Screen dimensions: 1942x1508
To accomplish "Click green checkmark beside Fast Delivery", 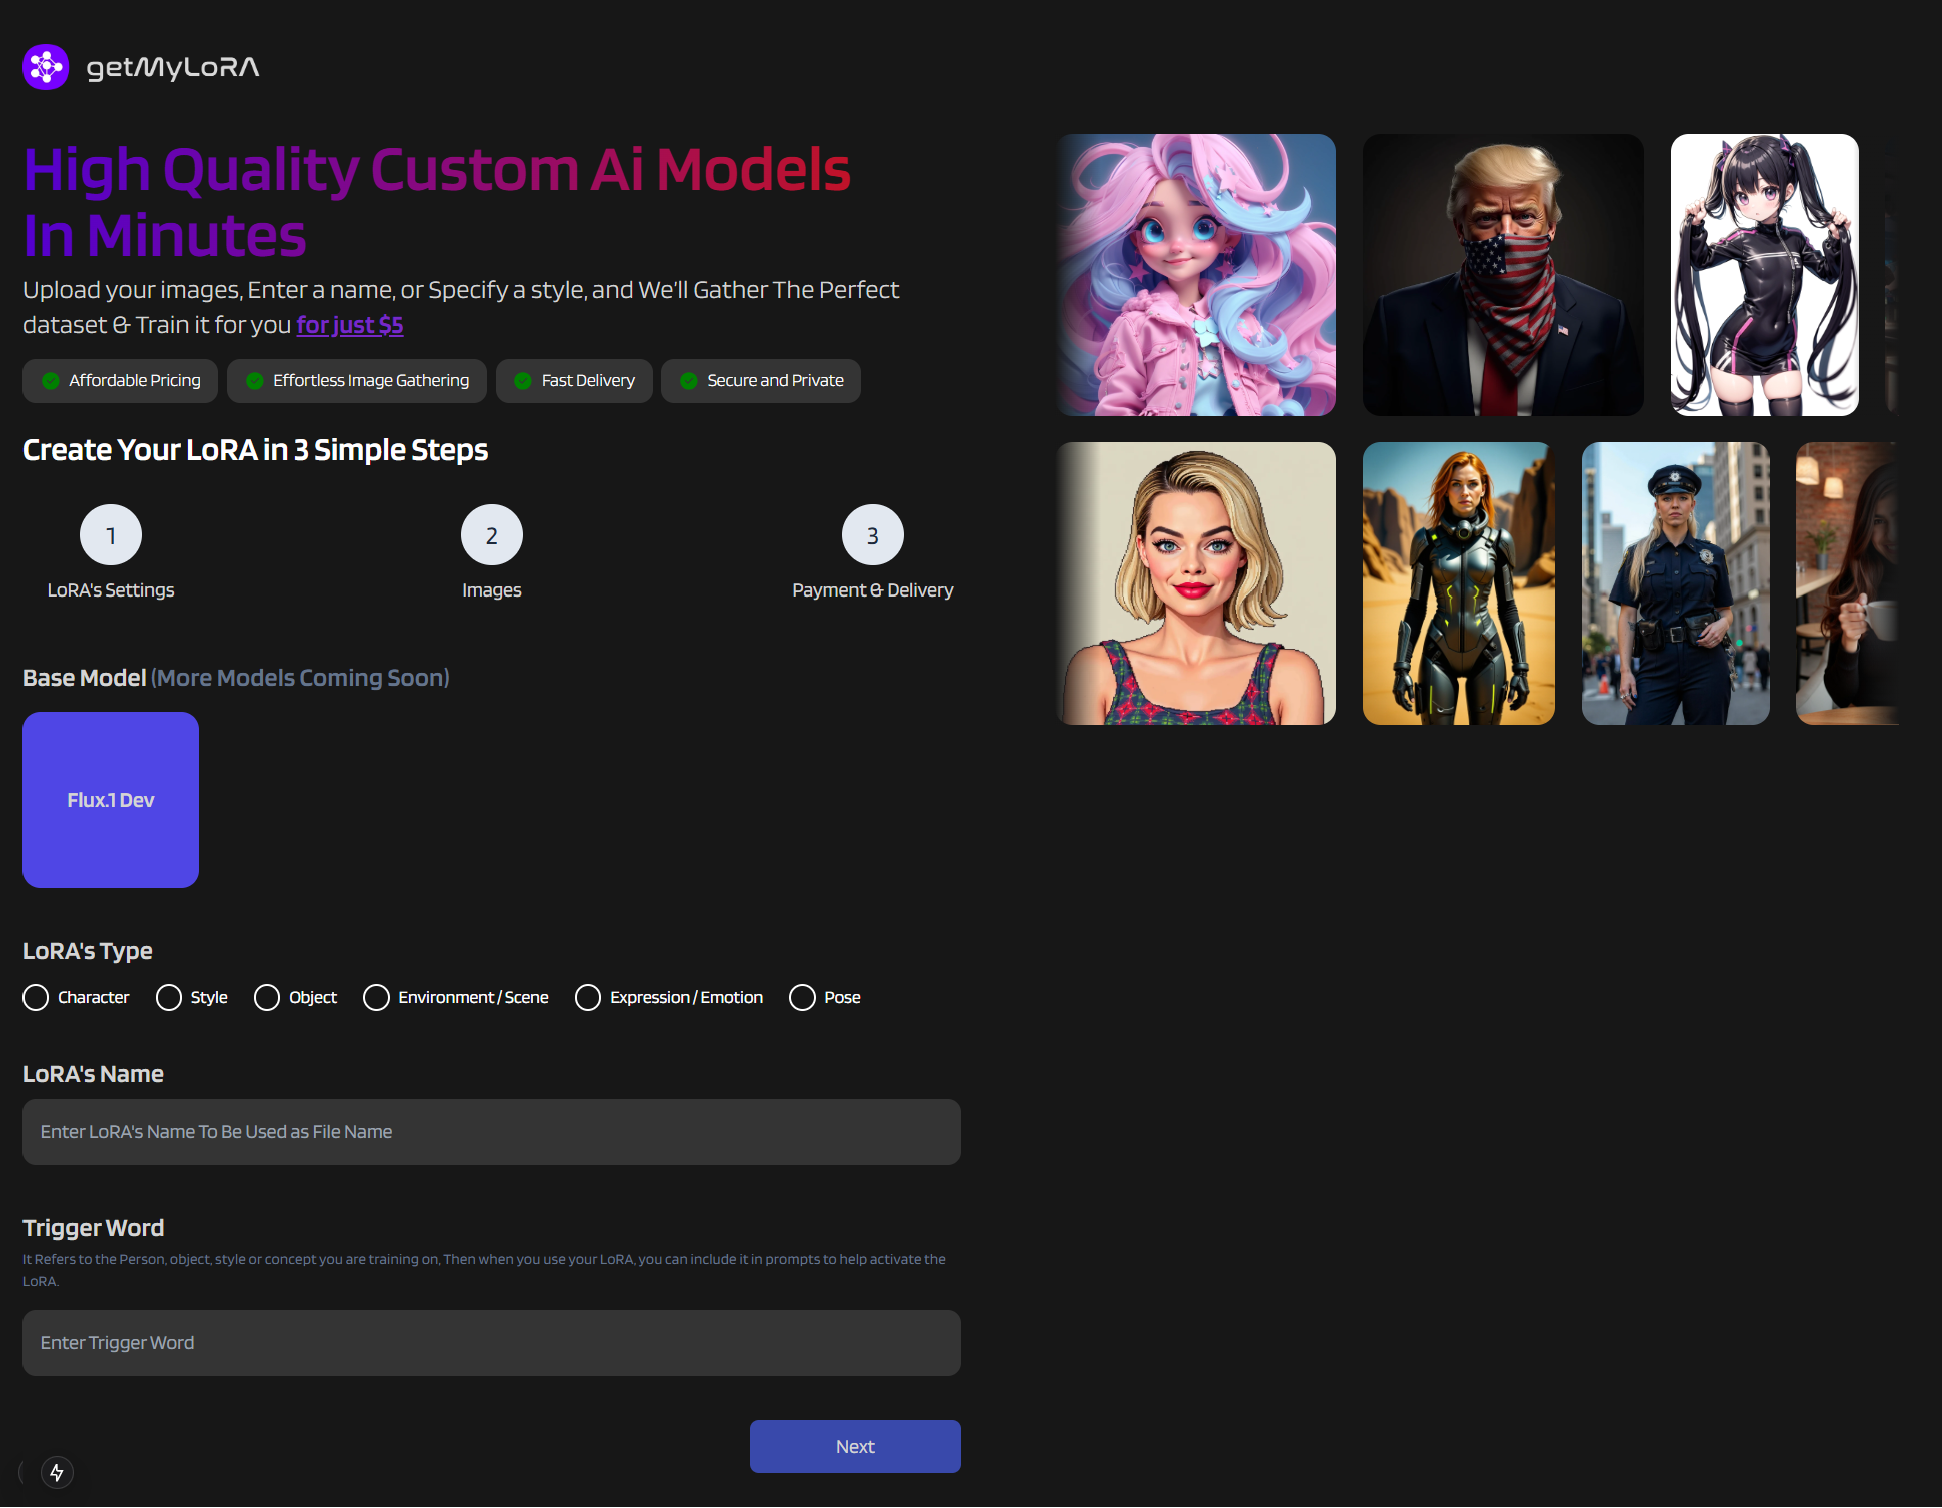I will (523, 381).
